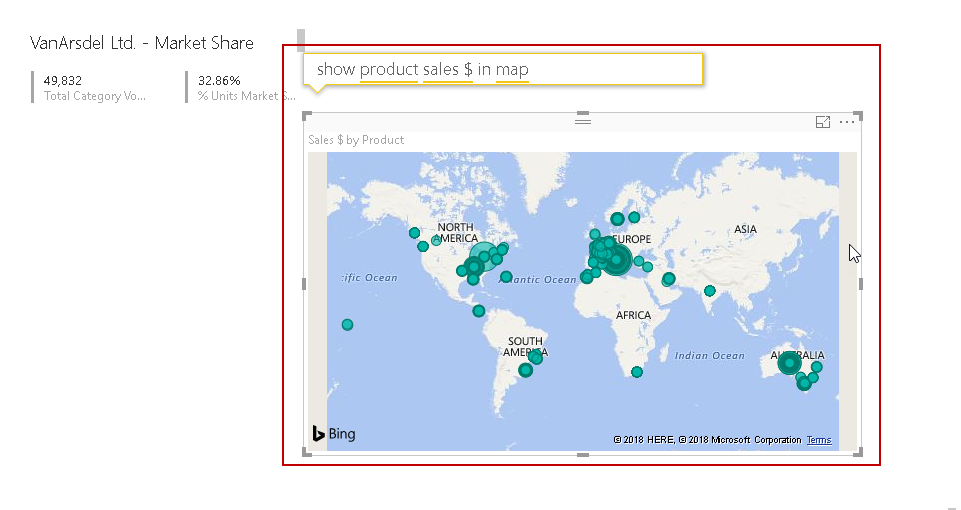Image resolution: width=961 pixels, height=510 pixels.
Task: Open More options ellipsis on map visual
Action: 847,122
